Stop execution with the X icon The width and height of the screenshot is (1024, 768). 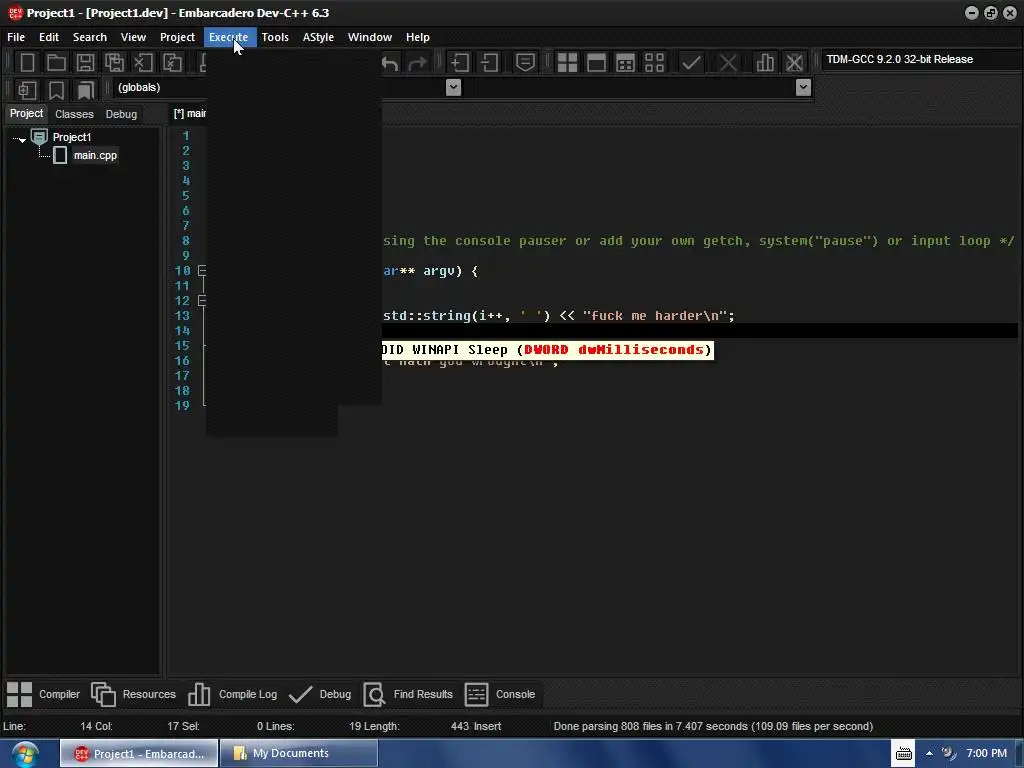click(728, 63)
